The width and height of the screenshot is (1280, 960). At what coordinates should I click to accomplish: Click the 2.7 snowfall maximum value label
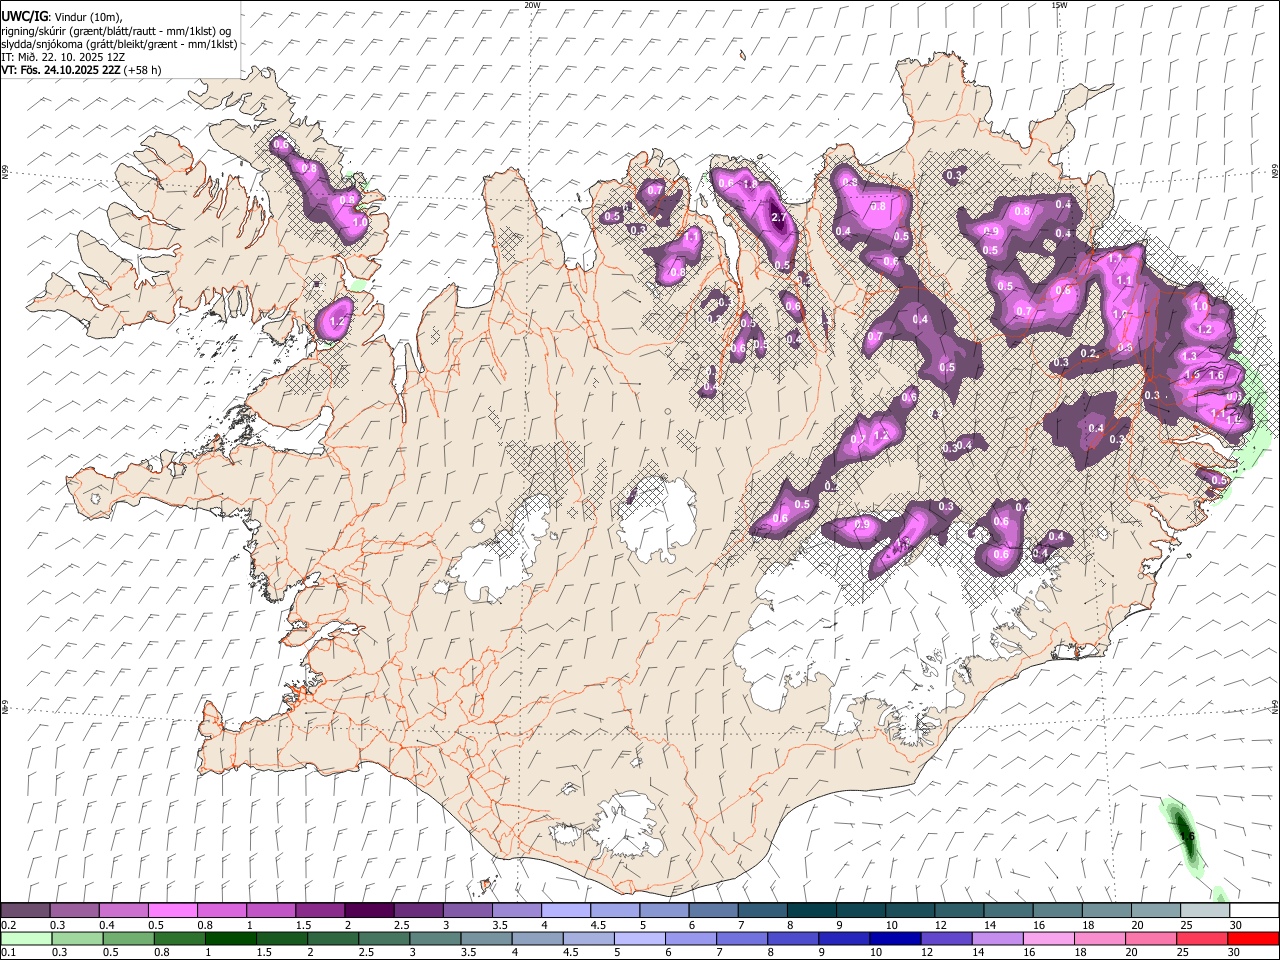pos(778,216)
